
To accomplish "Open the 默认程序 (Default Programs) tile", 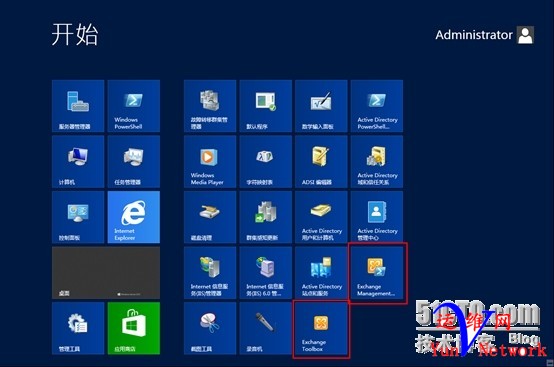I will (x=266, y=106).
